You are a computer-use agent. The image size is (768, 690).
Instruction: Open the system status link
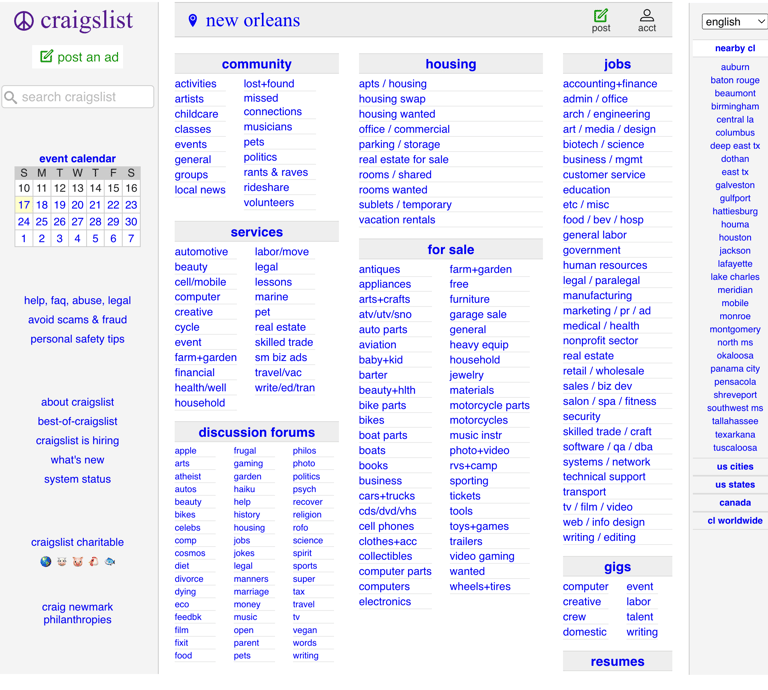pos(77,479)
